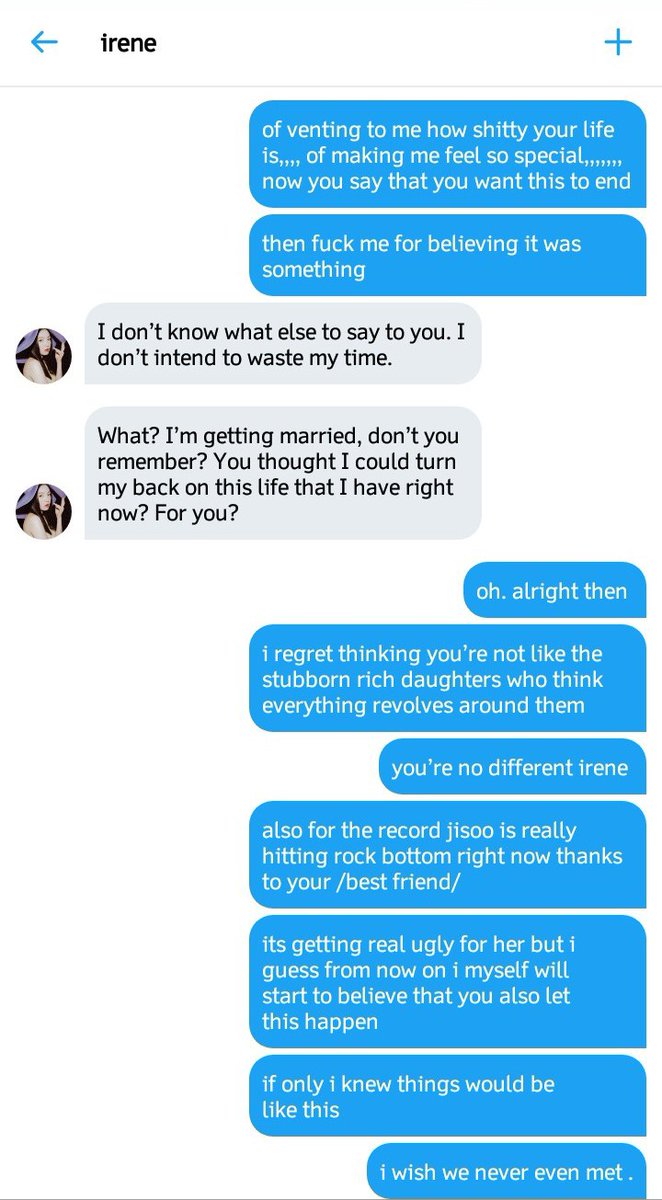This screenshot has height=1200, width=662.
Task: Open avatar beside "I'm getting married" message
Action: [x=44, y=511]
